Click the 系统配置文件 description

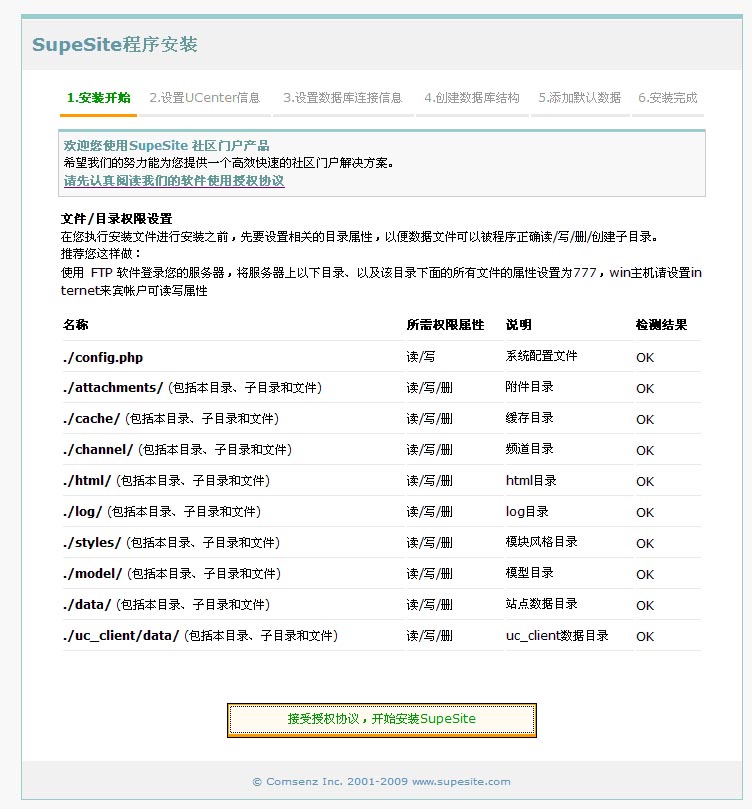(542, 355)
